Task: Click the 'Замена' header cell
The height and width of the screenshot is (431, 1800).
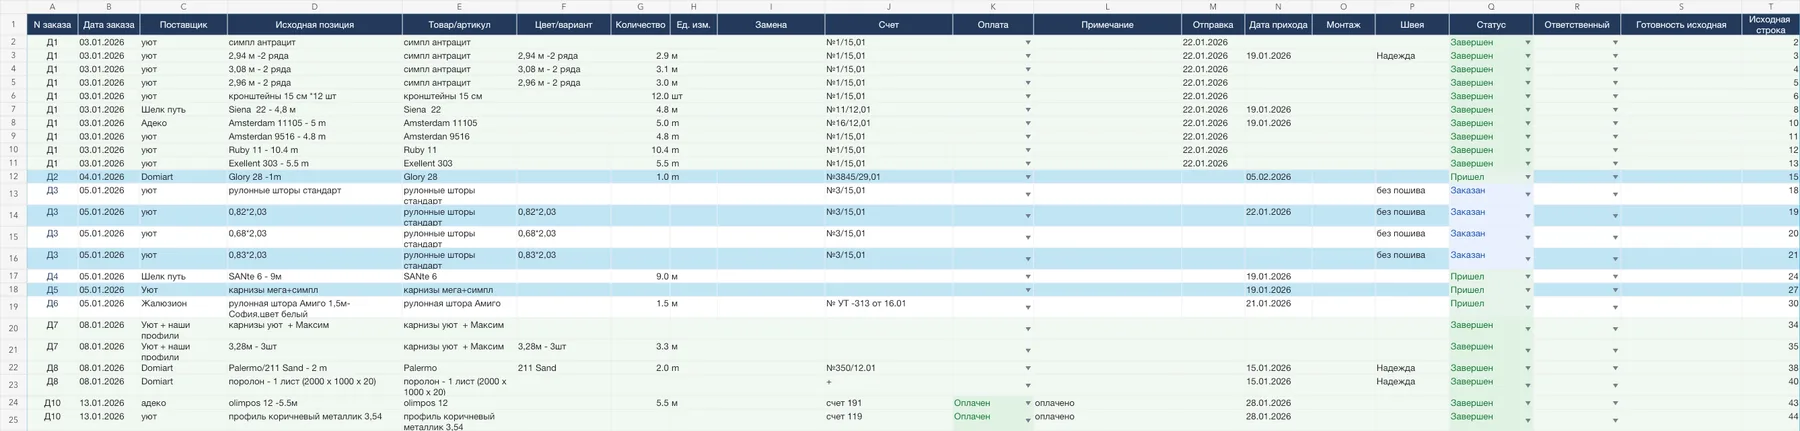Action: click(770, 24)
